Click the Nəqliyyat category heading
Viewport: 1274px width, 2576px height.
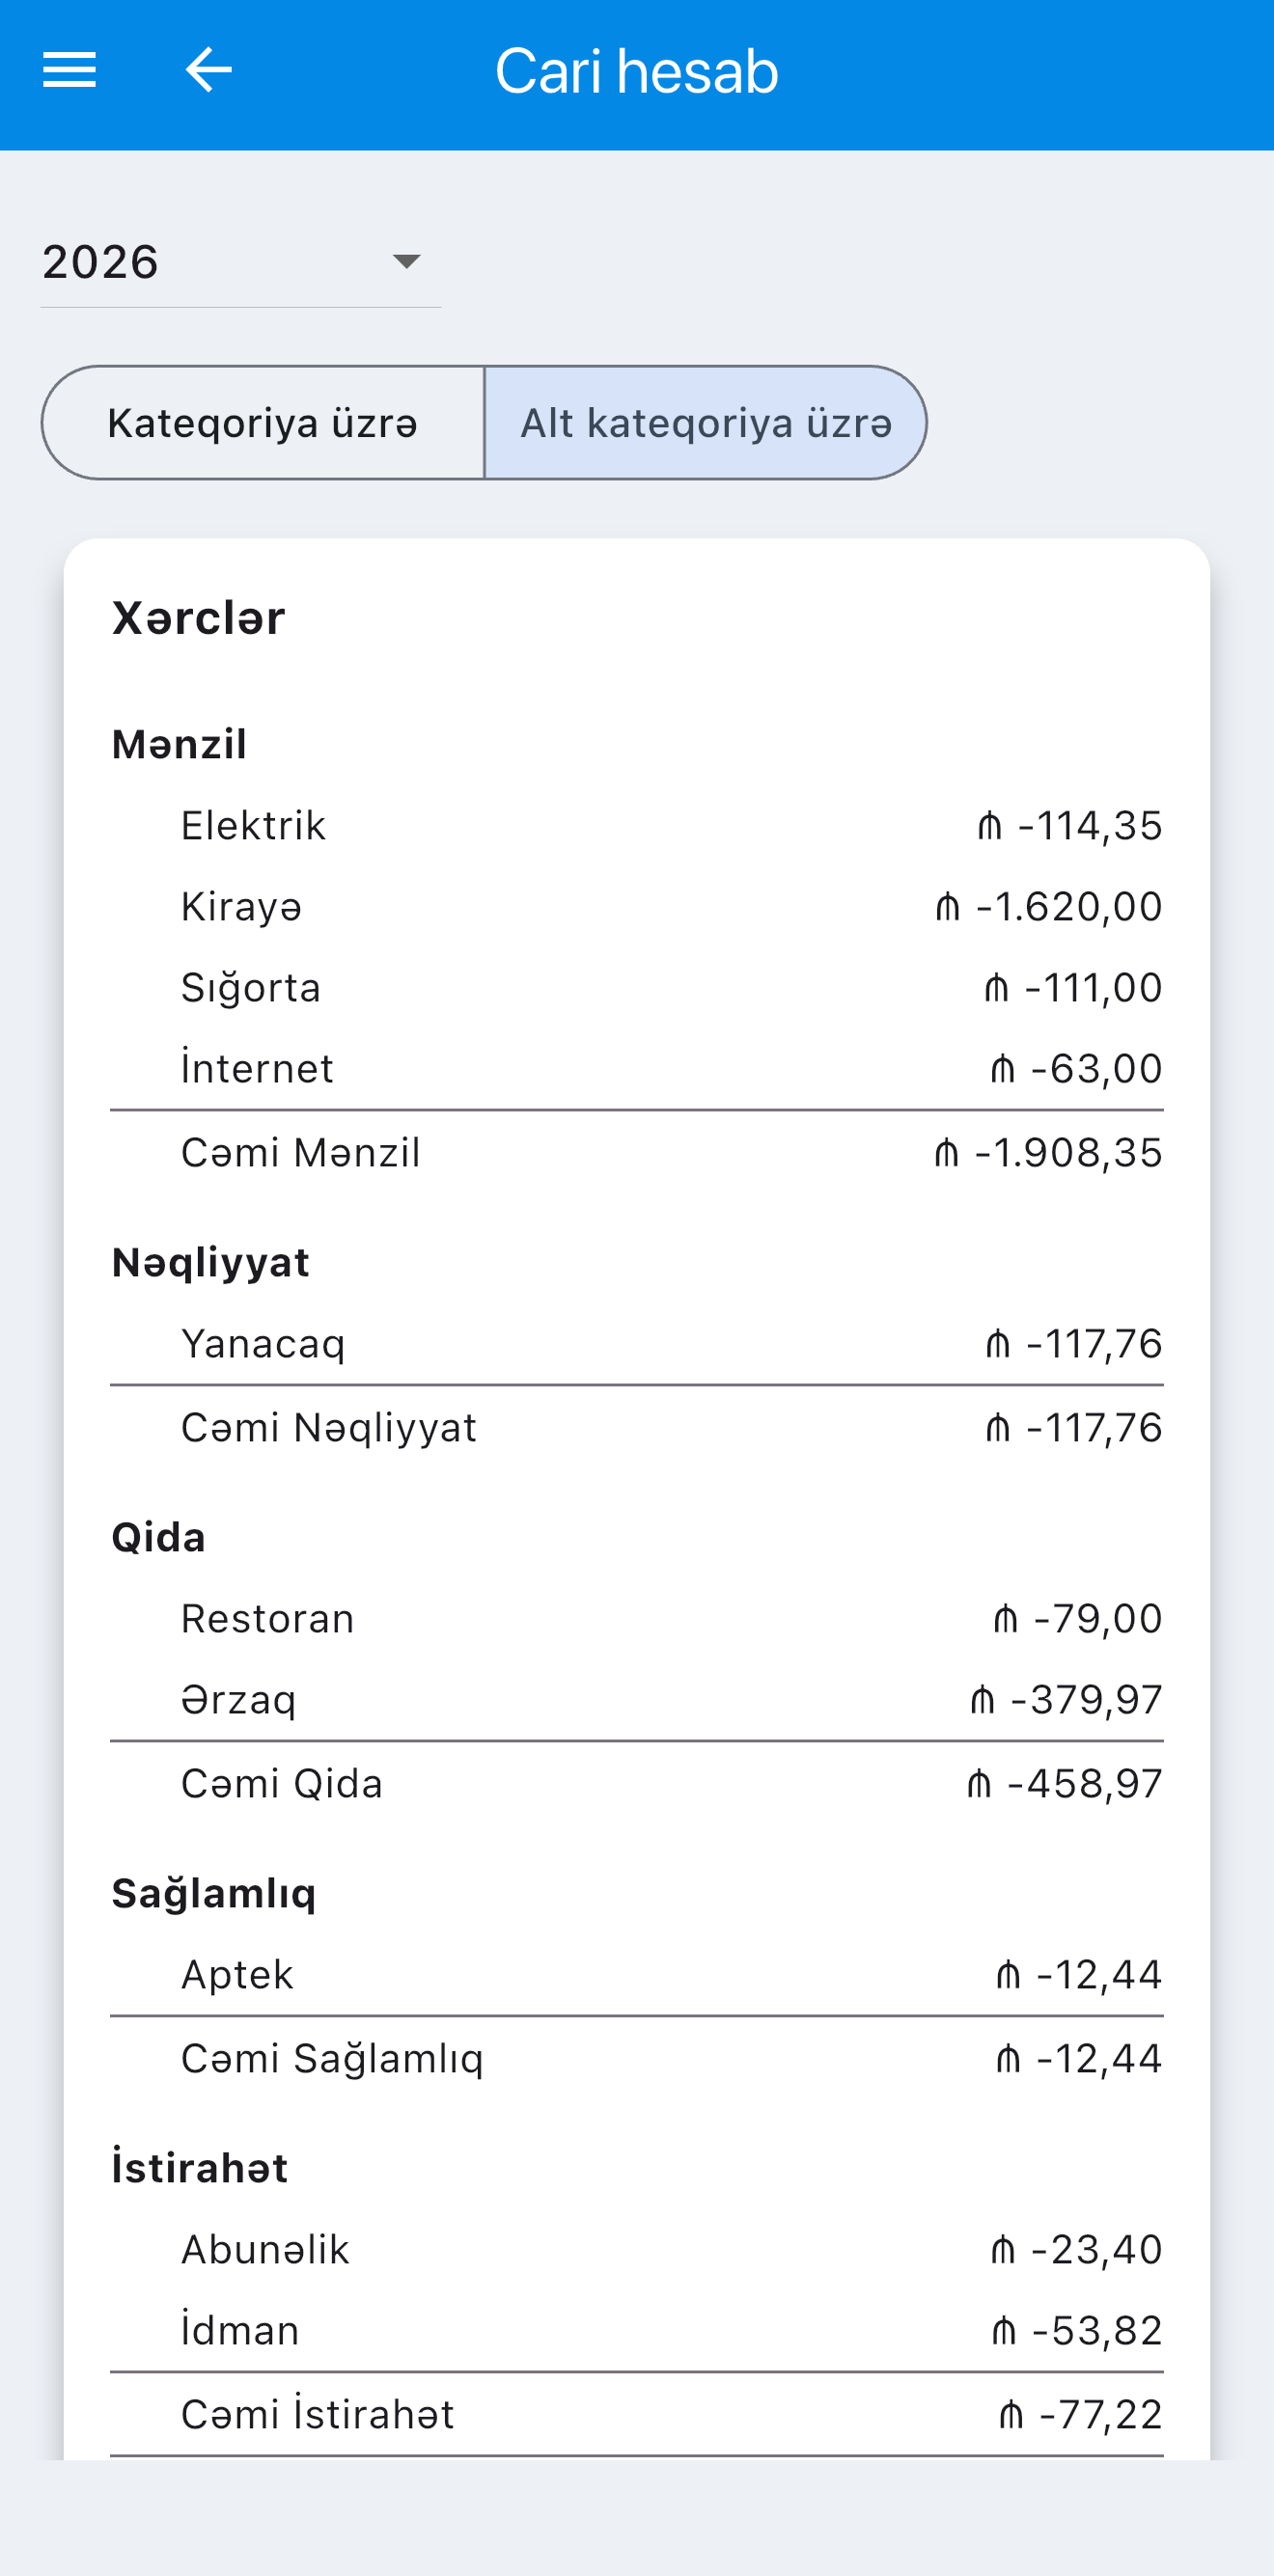point(211,1263)
